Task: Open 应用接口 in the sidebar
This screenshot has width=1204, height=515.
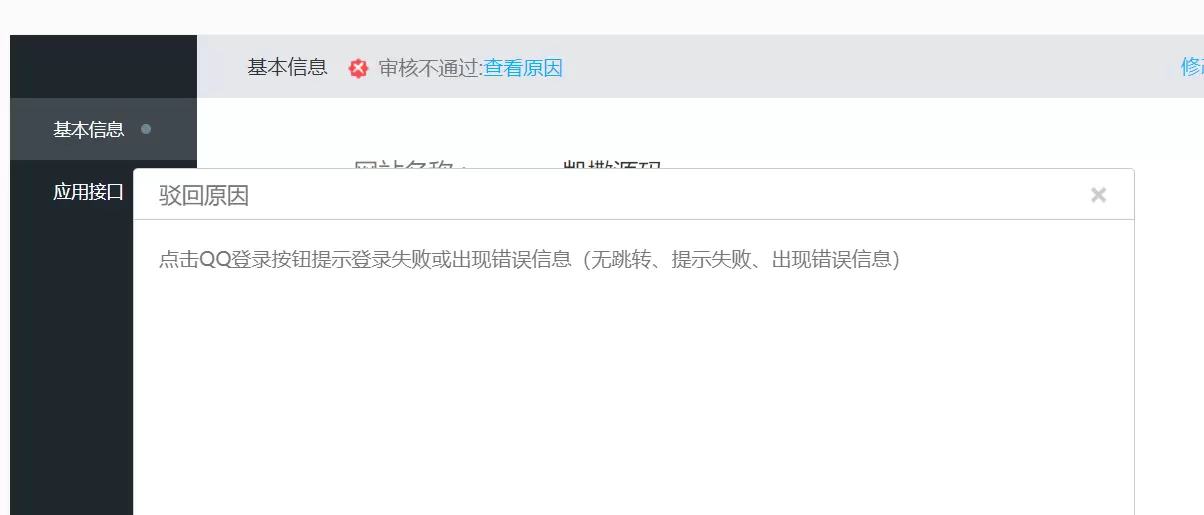Action: 88,192
